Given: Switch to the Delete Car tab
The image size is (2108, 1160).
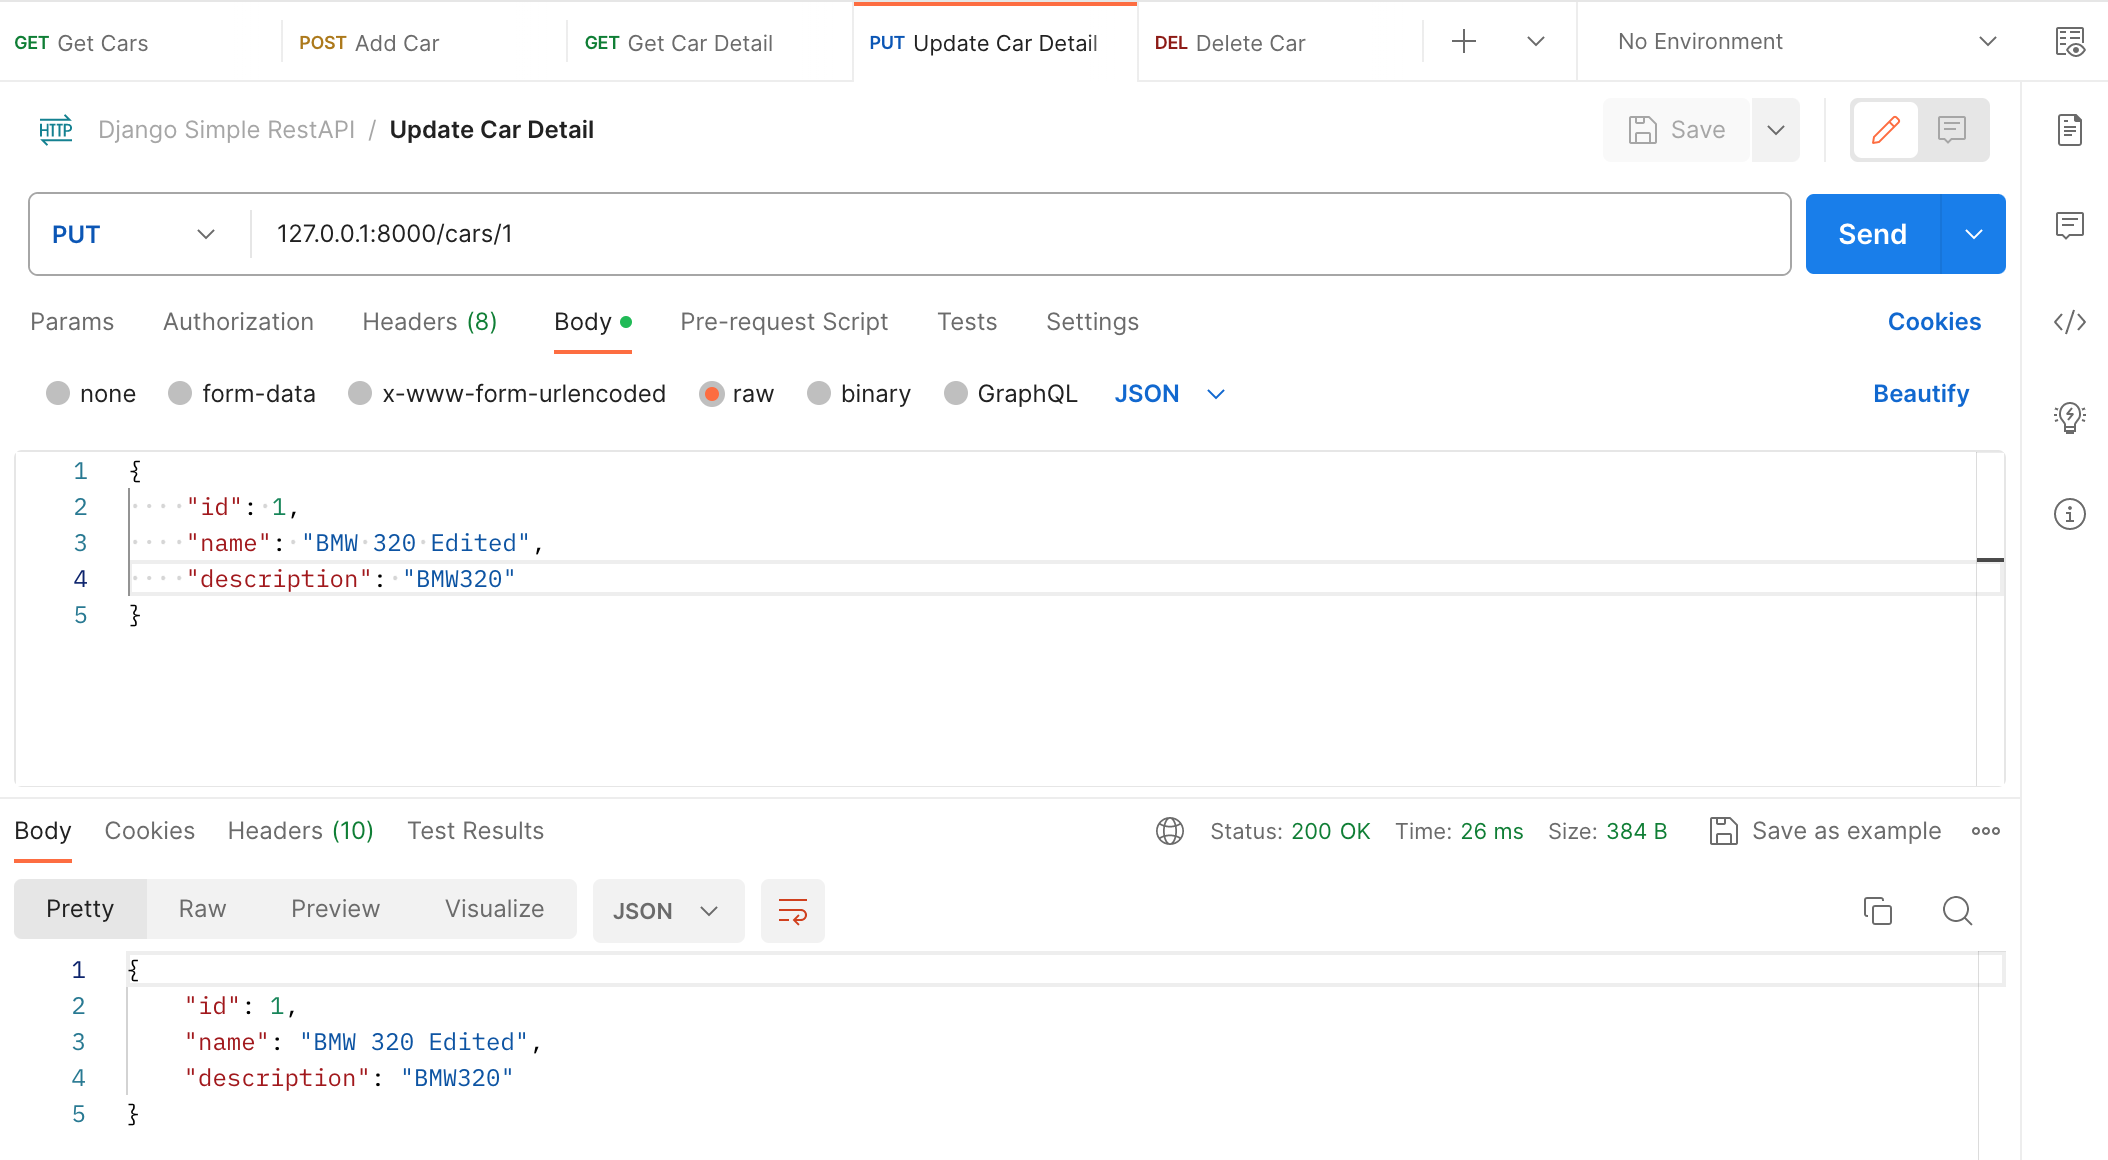Looking at the screenshot, I should pos(1250,43).
